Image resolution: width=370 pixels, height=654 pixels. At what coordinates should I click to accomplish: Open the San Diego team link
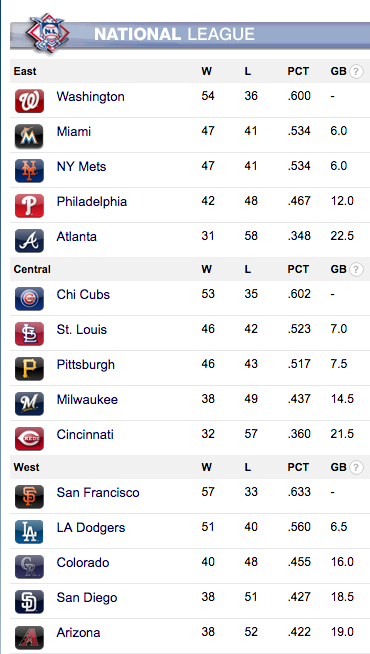pos(87,598)
